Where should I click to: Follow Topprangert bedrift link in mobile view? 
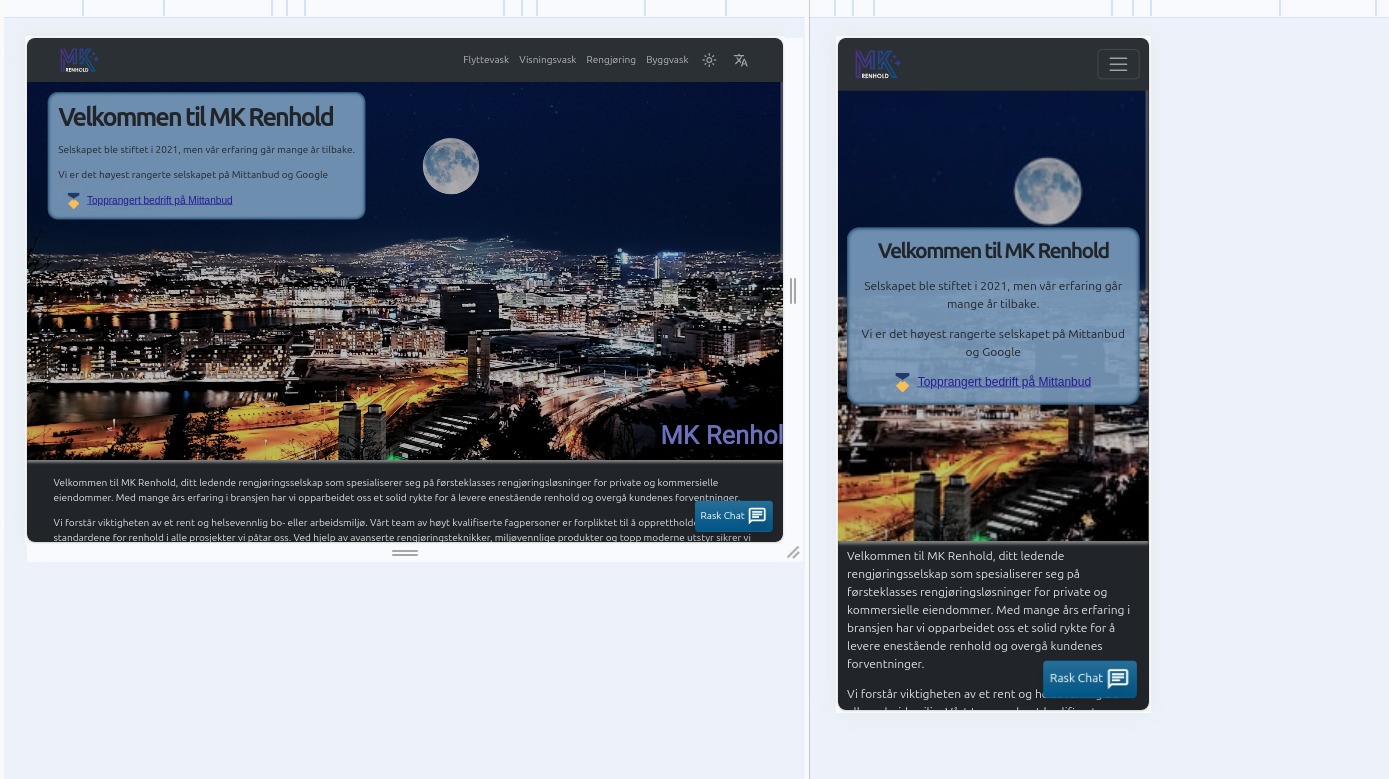point(1004,382)
